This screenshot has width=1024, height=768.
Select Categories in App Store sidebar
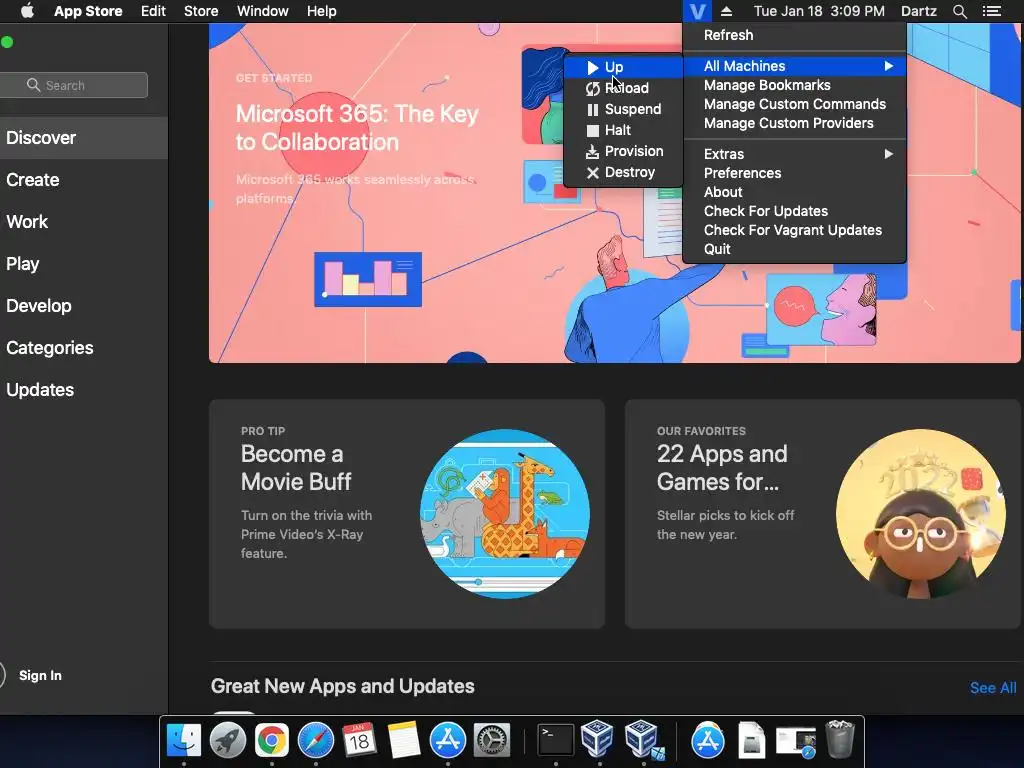[84, 347]
